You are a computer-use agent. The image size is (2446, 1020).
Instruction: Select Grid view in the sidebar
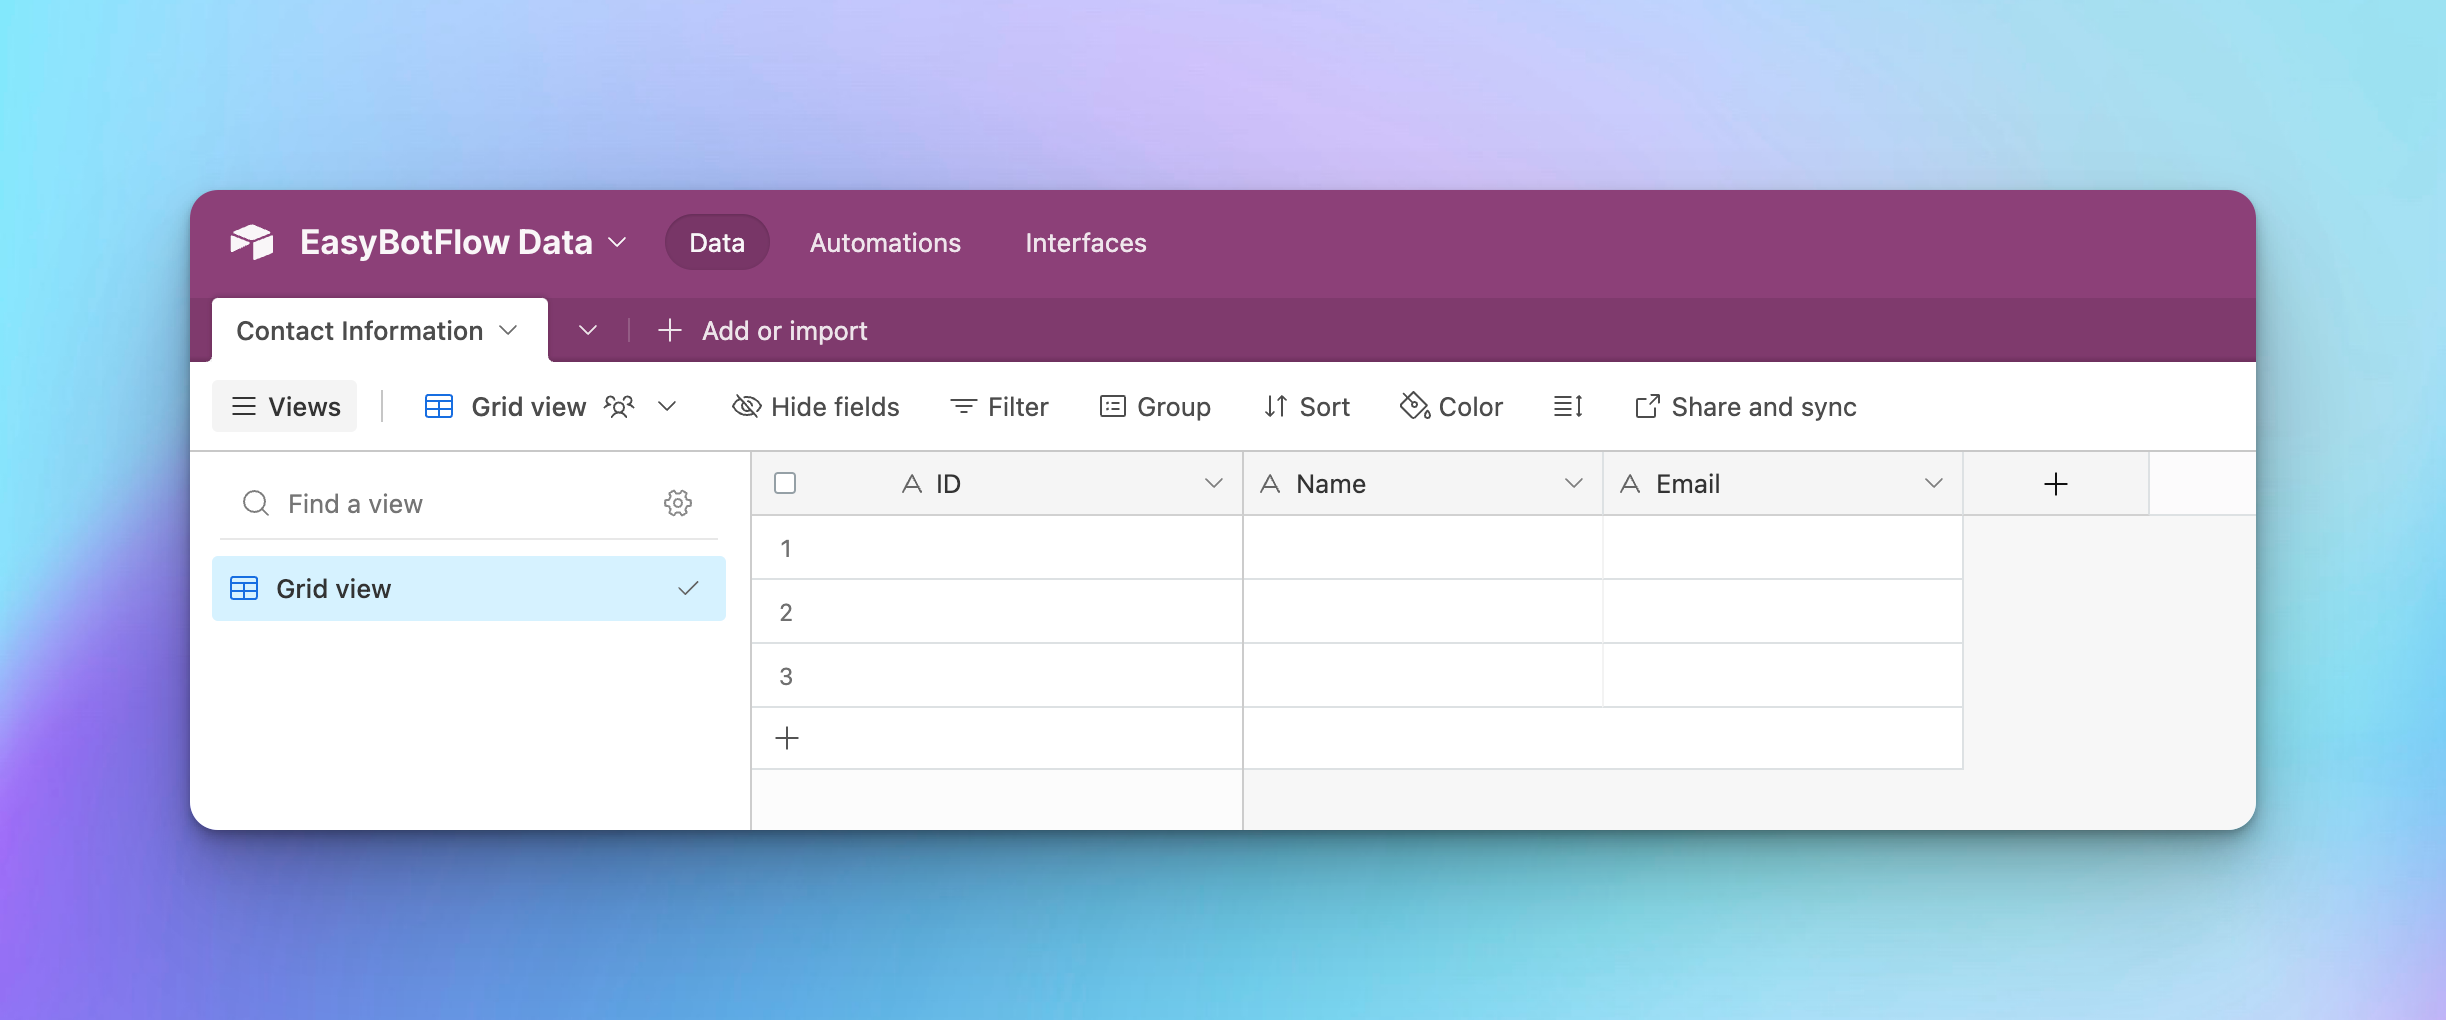[469, 589]
